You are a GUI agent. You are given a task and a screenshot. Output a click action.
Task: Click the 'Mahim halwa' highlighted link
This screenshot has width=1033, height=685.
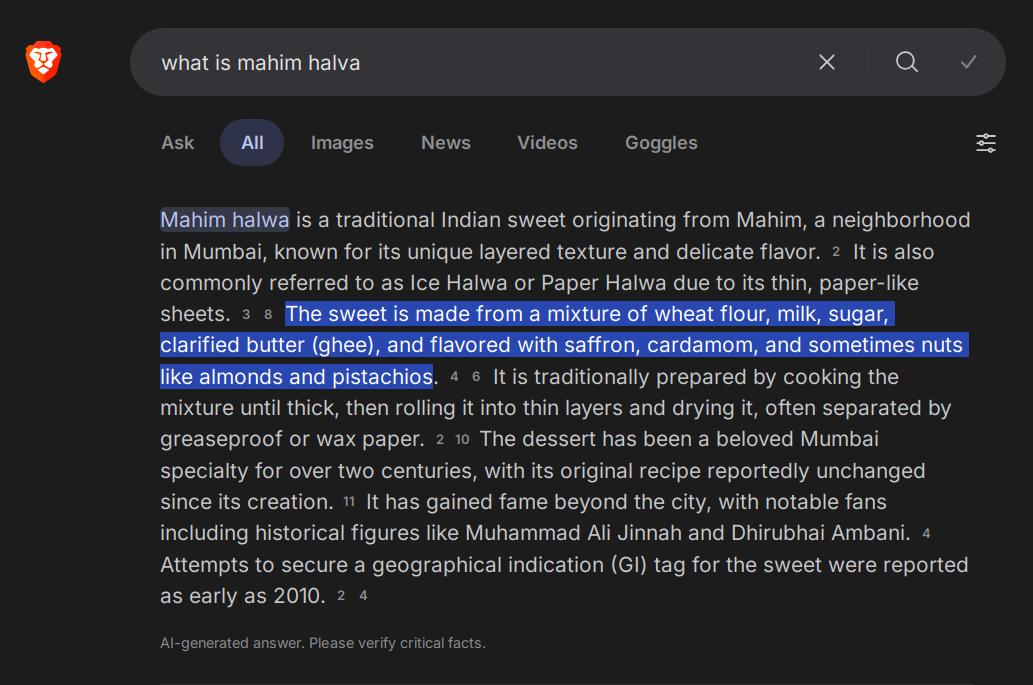[x=225, y=220]
